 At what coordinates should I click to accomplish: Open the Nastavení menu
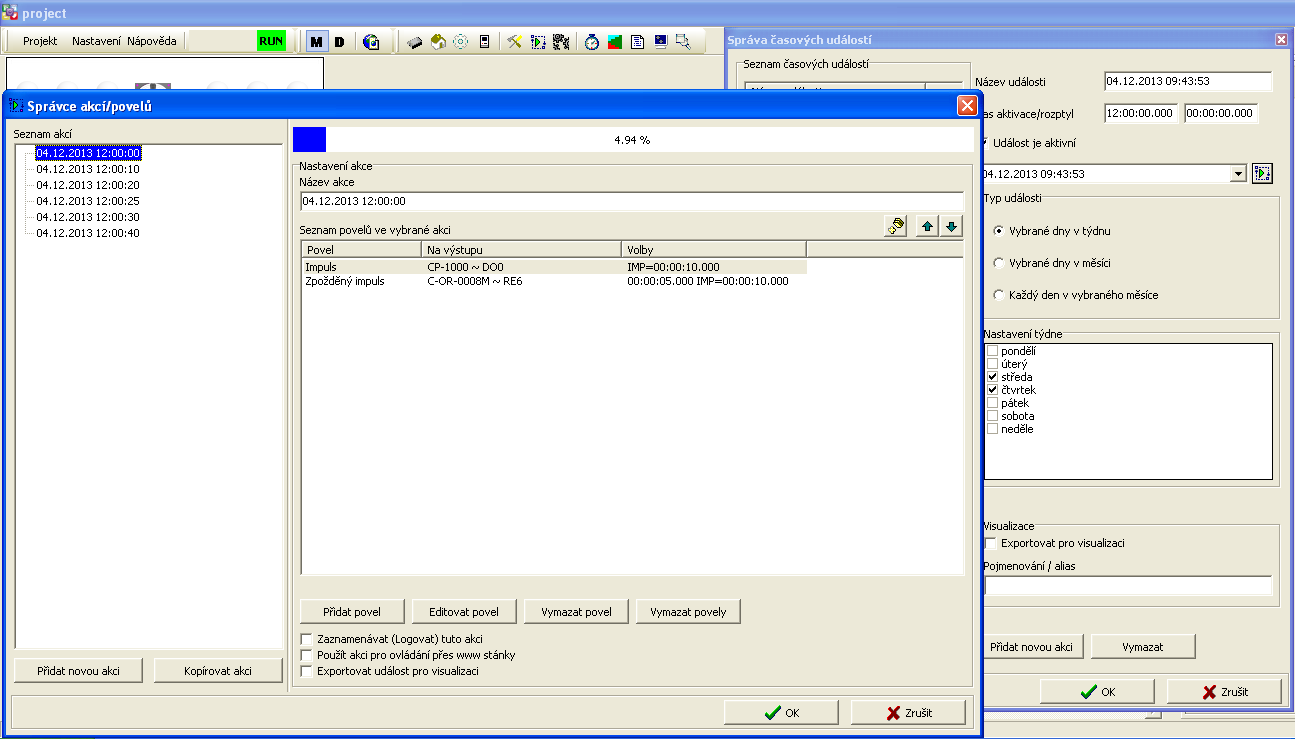point(96,41)
